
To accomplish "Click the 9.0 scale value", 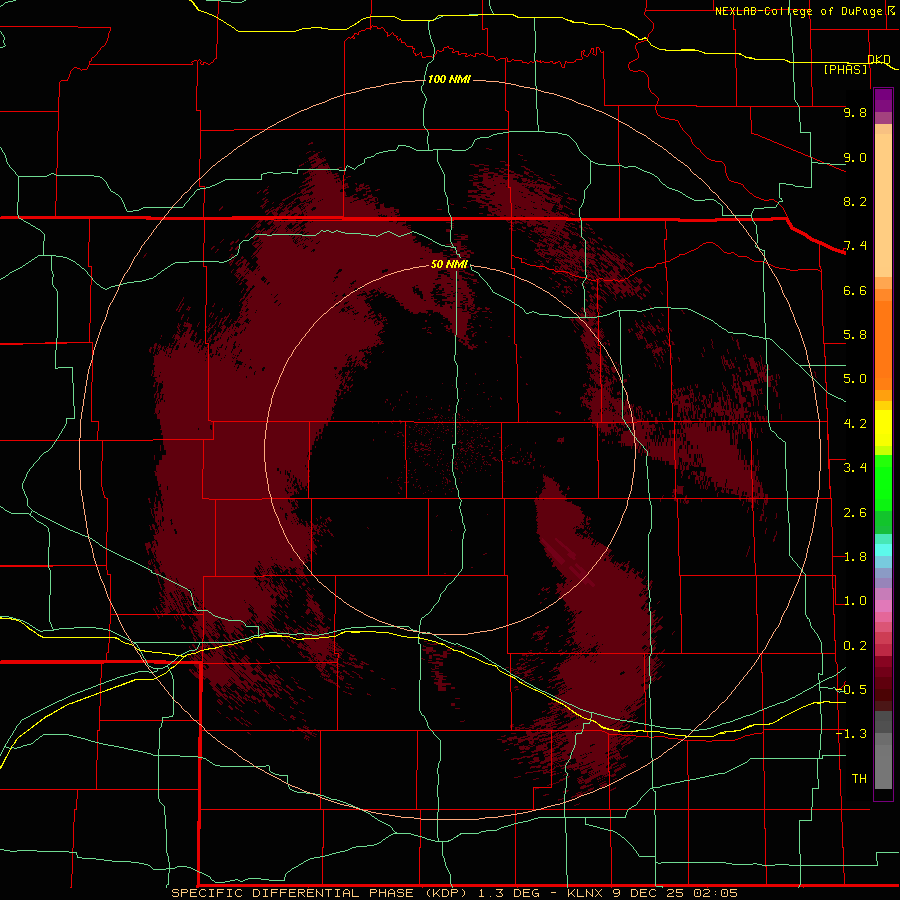I will pos(855,157).
